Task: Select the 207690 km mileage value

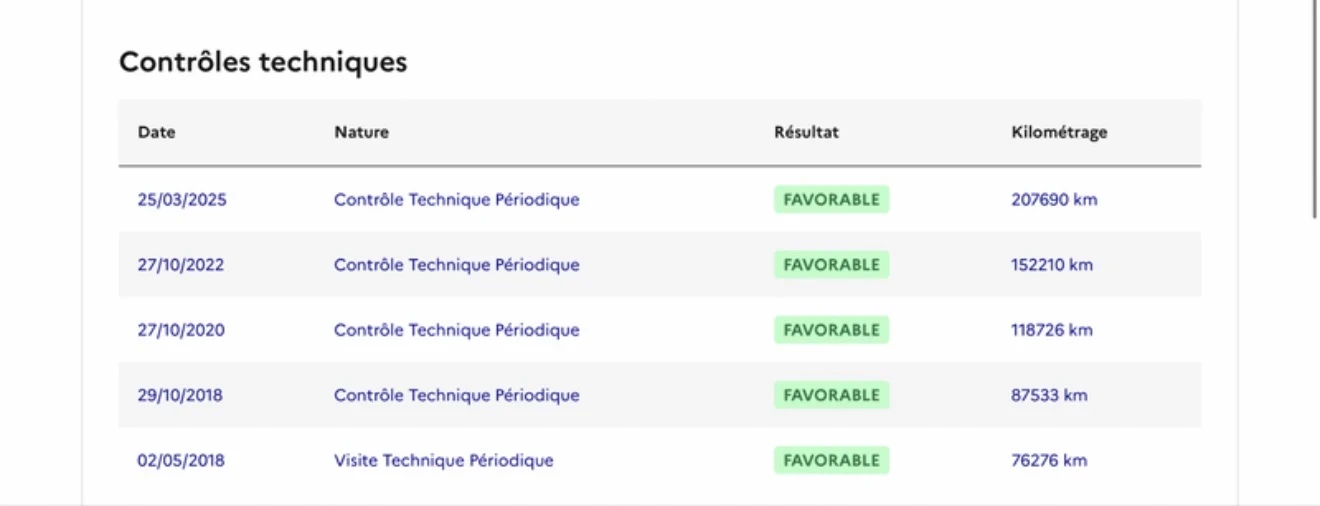Action: [1054, 200]
